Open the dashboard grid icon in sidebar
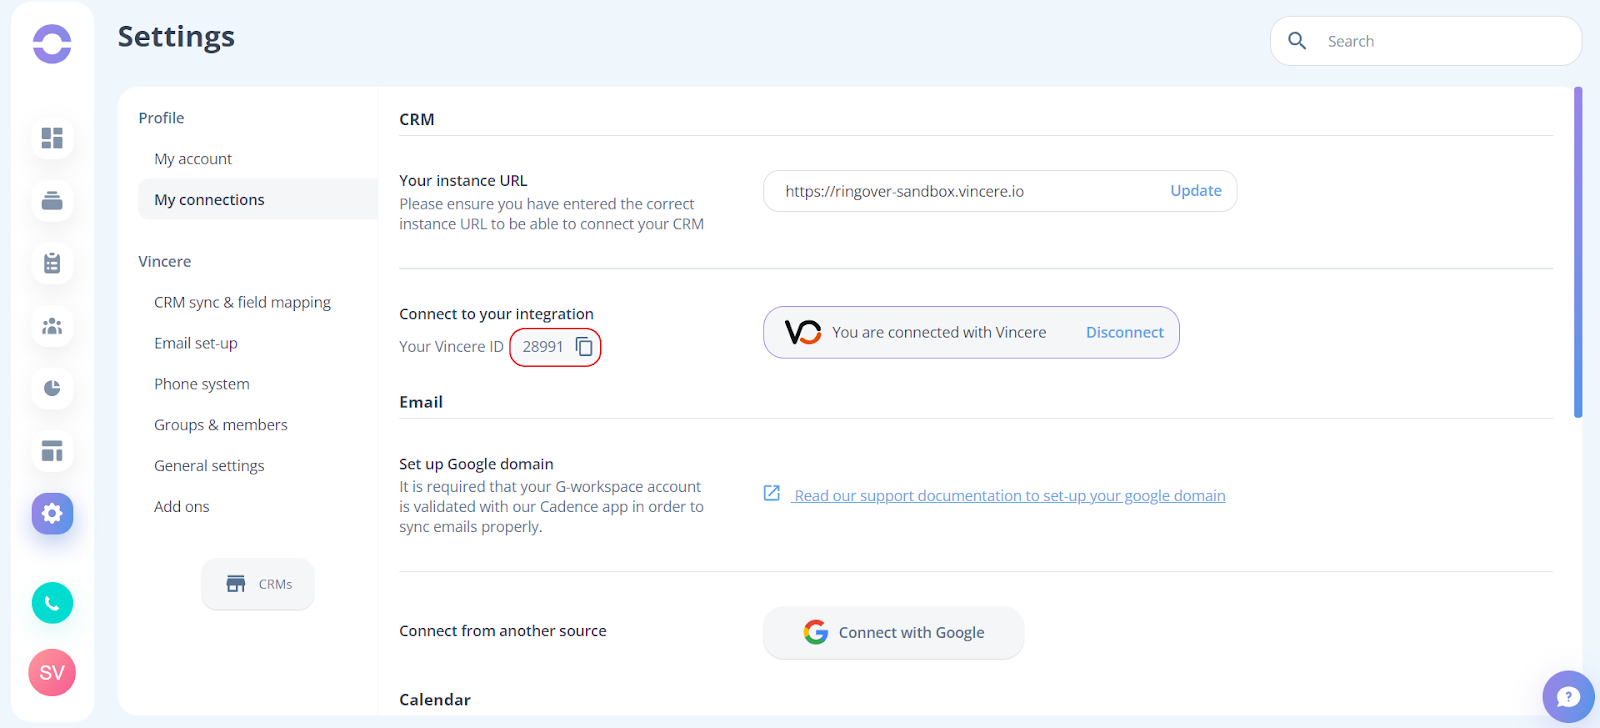This screenshot has width=1600, height=728. tap(52, 138)
